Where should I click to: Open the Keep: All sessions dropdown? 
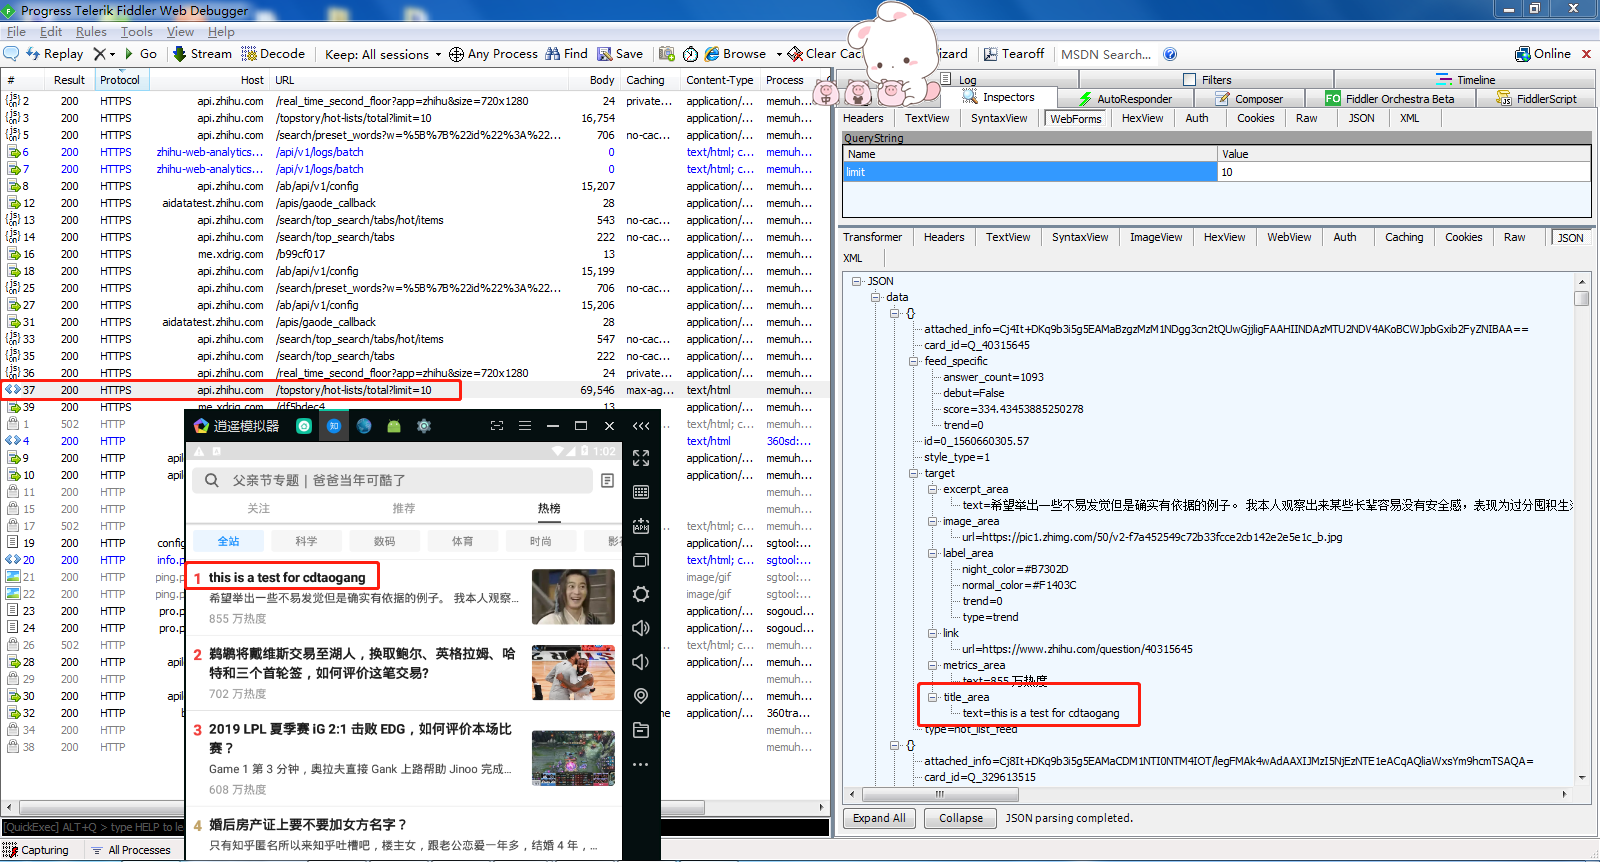click(x=383, y=54)
